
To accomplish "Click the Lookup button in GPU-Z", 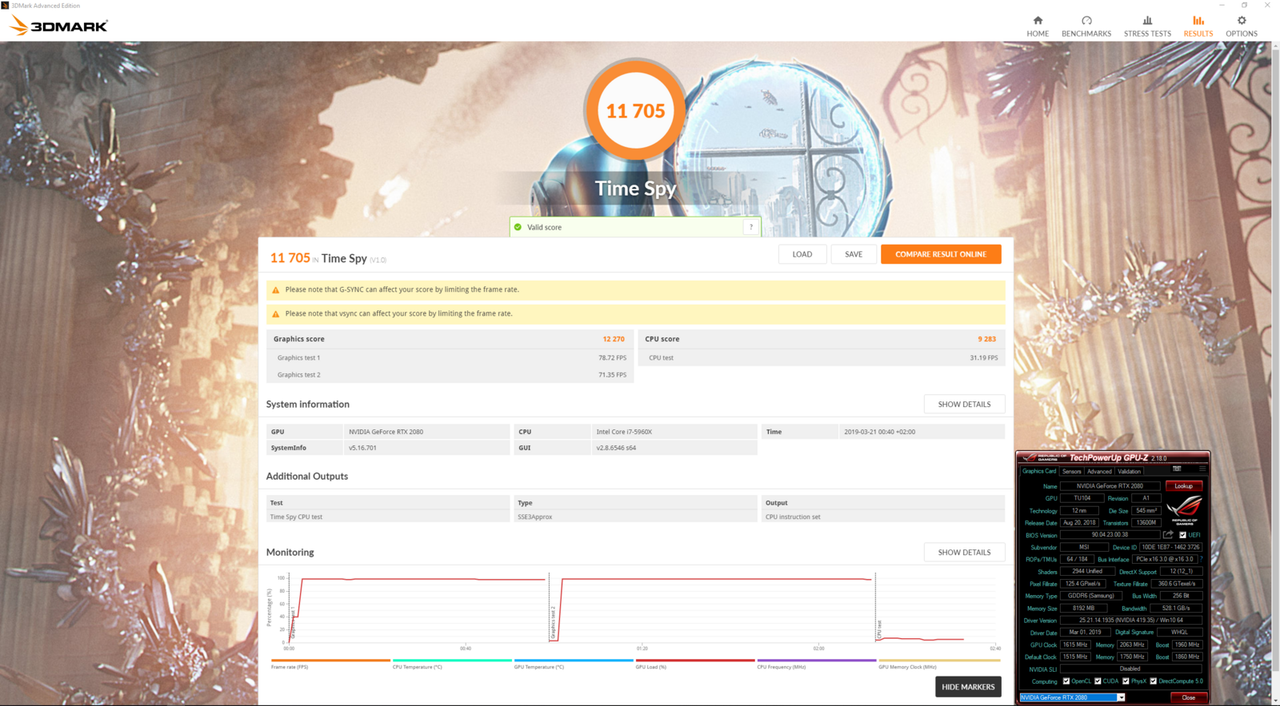I will (1184, 486).
